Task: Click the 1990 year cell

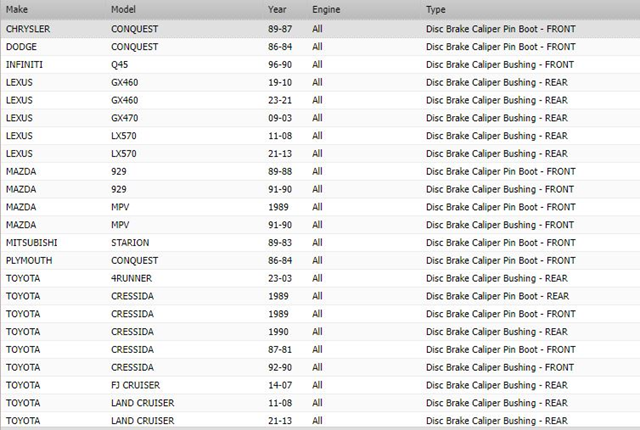Action: coord(277,331)
